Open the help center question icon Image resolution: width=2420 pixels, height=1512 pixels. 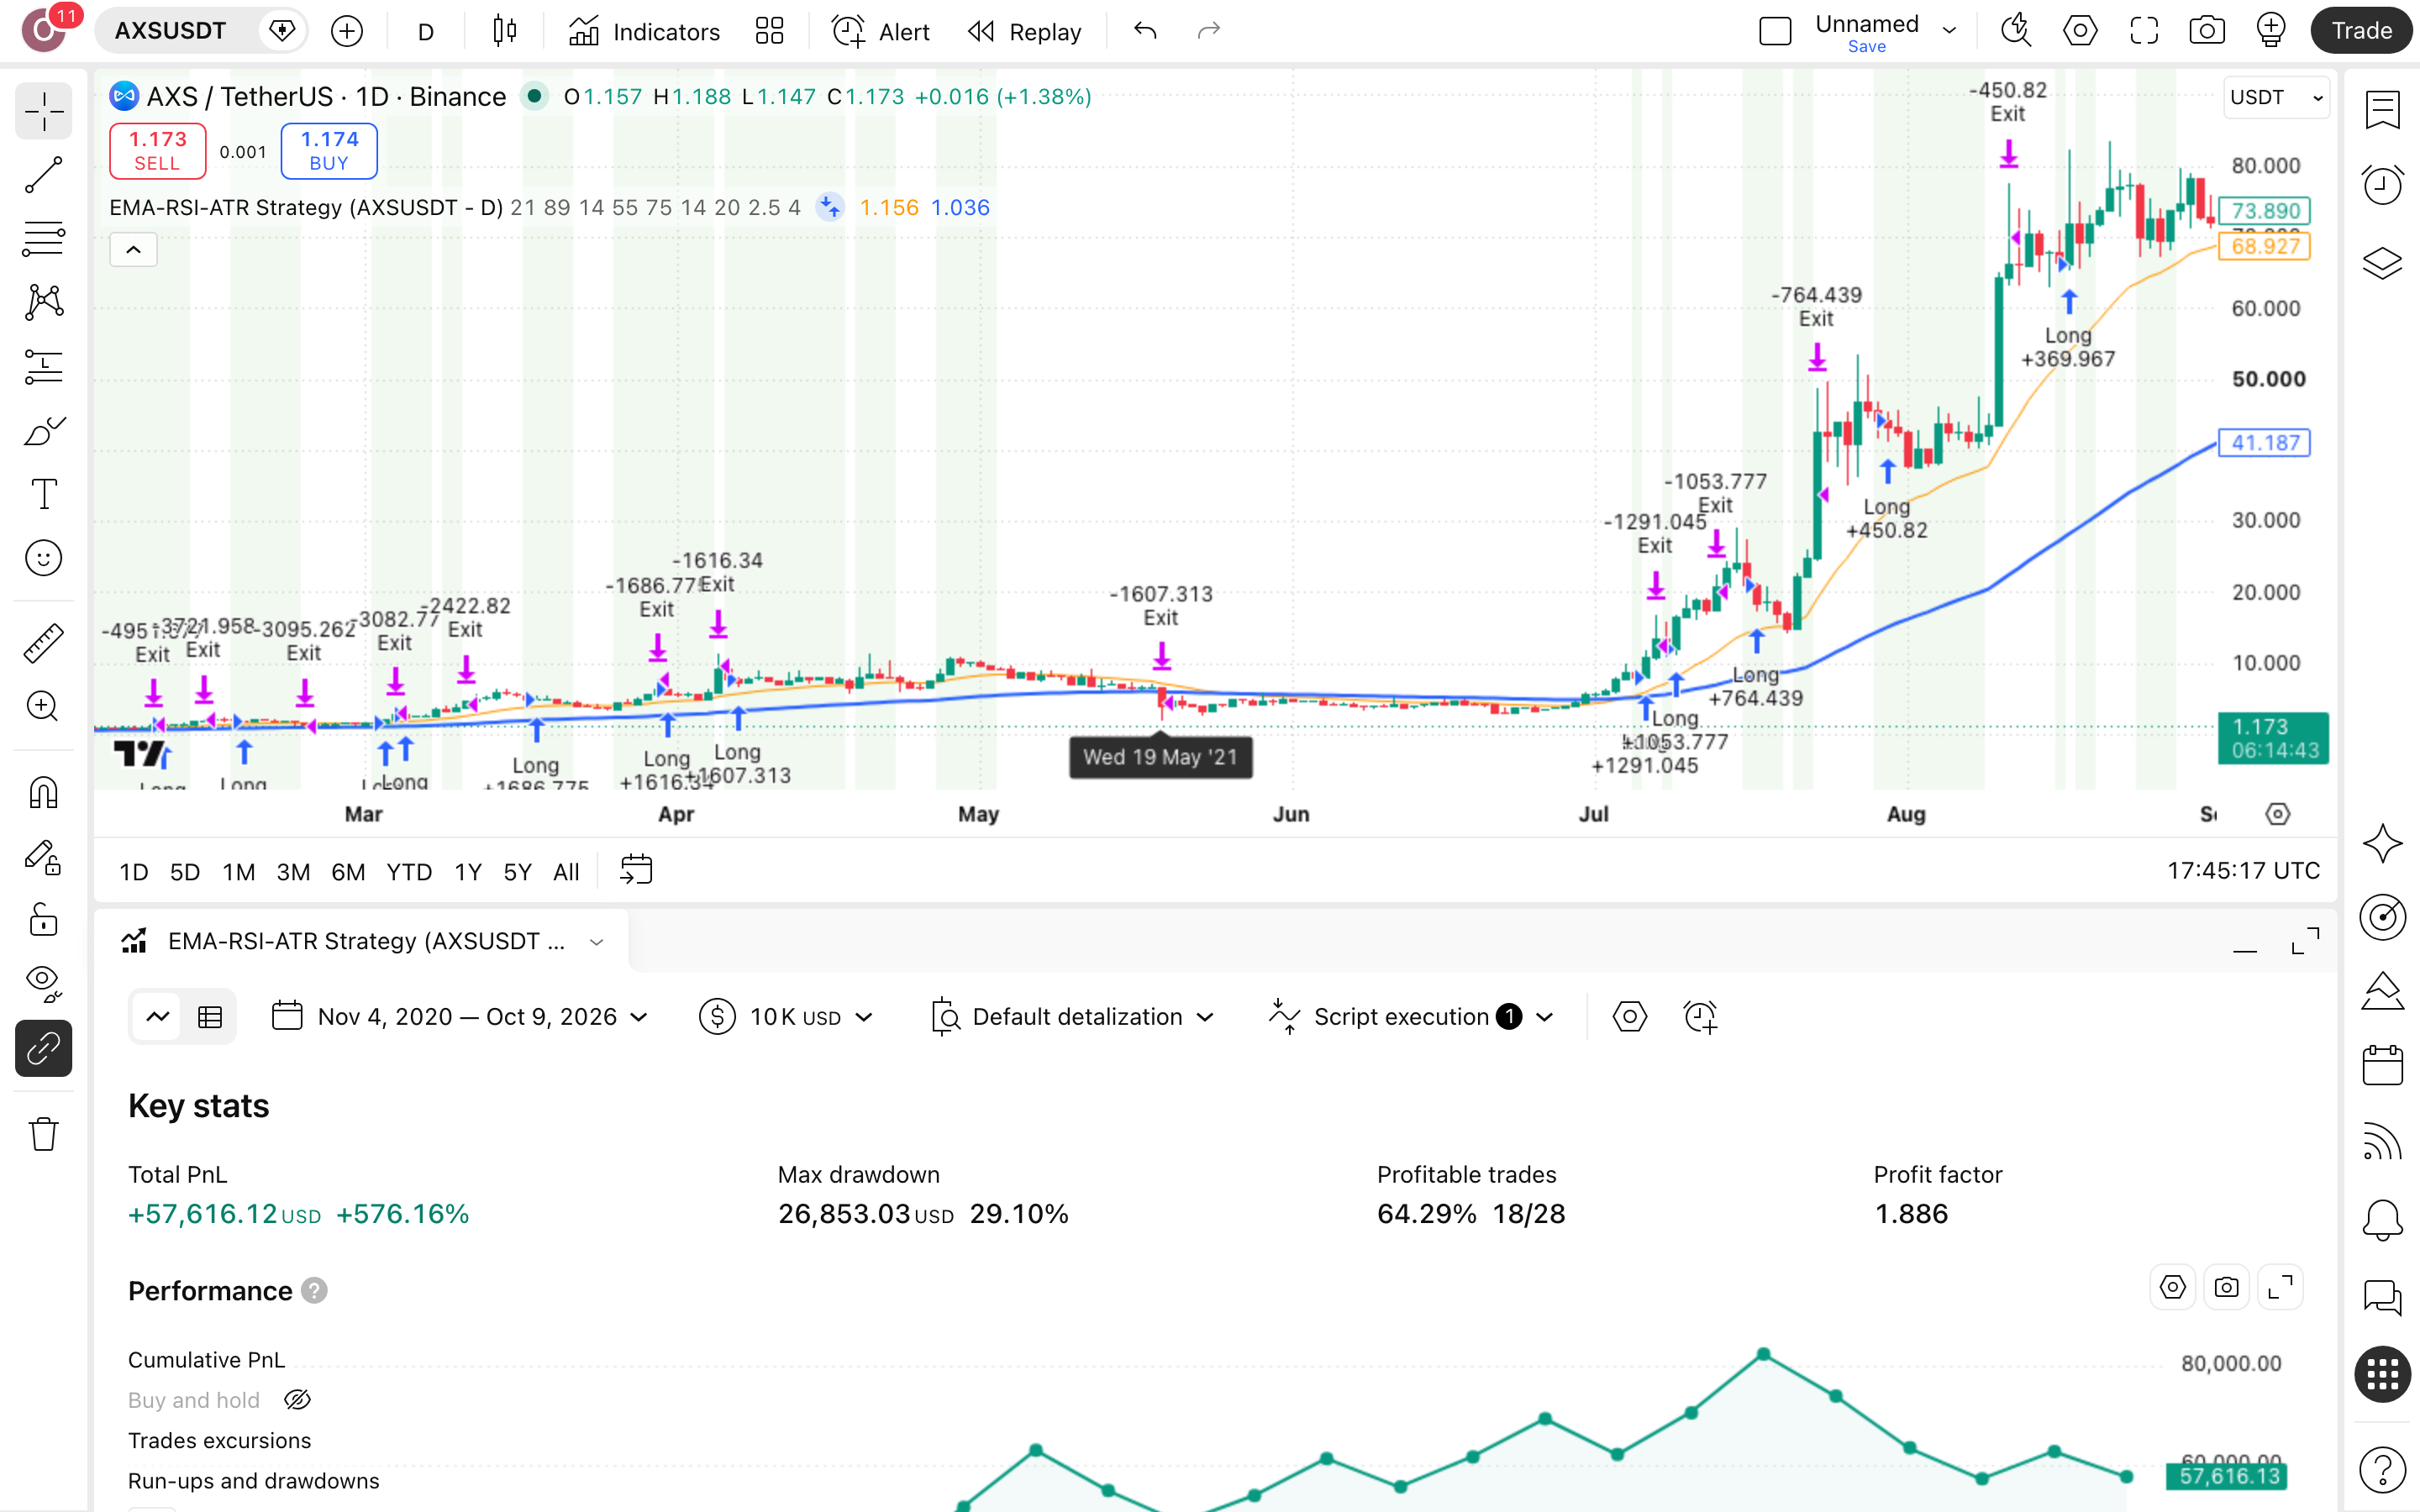click(2383, 1470)
